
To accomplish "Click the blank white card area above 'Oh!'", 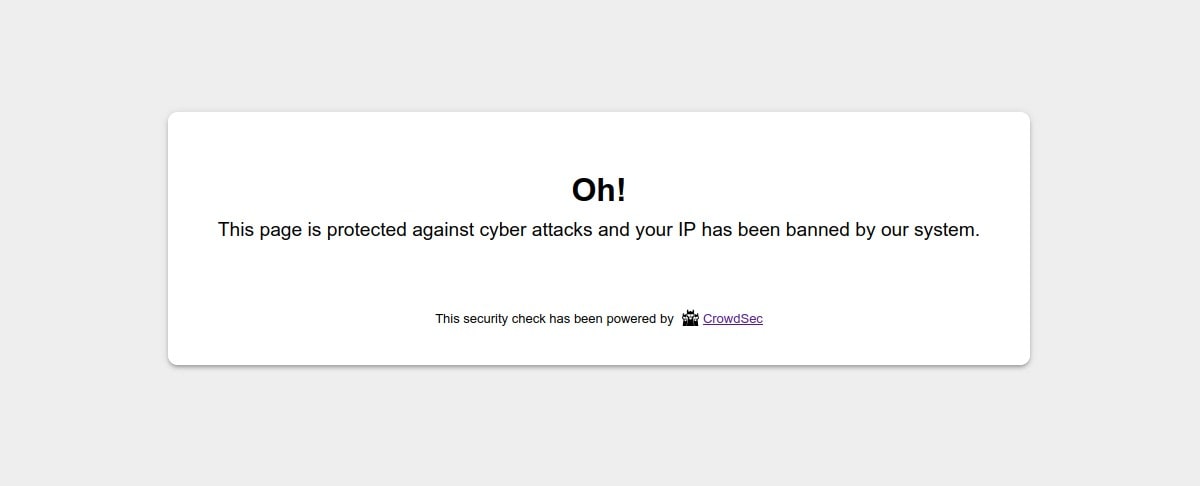I will pos(599,140).
